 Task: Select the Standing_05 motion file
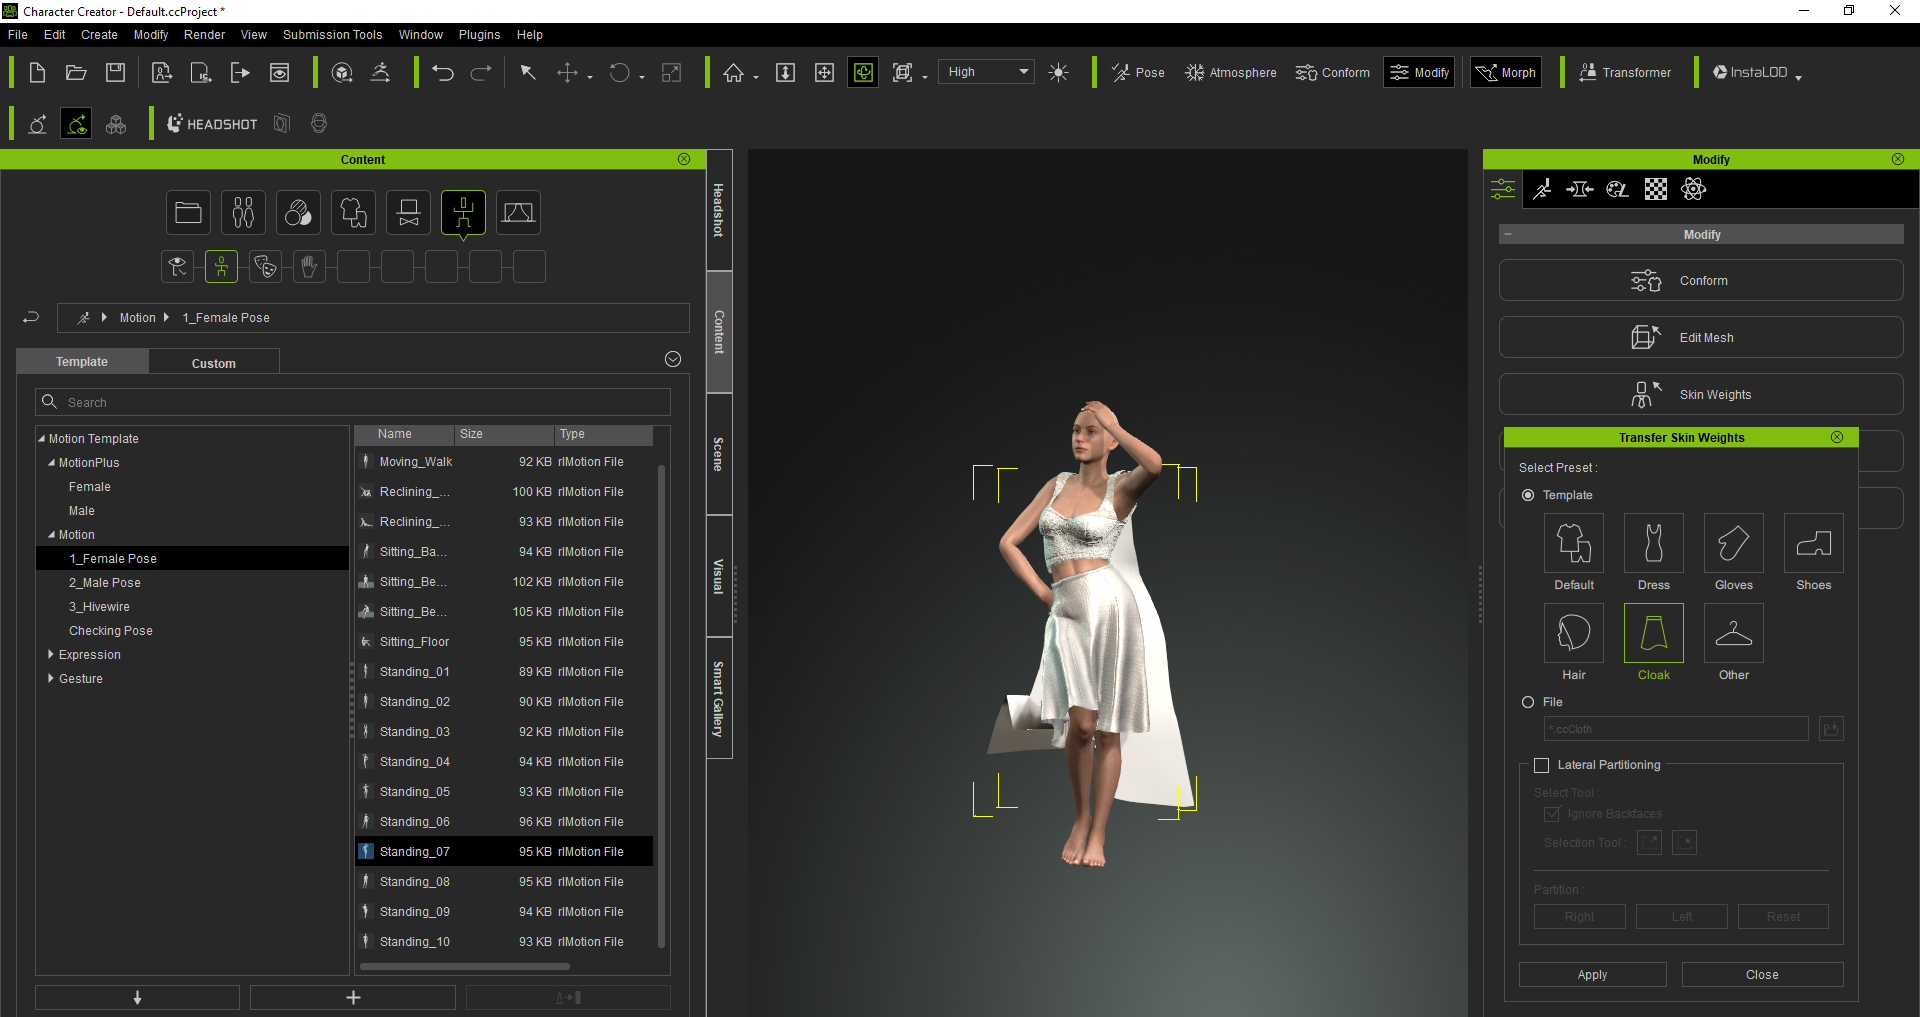pos(504,792)
